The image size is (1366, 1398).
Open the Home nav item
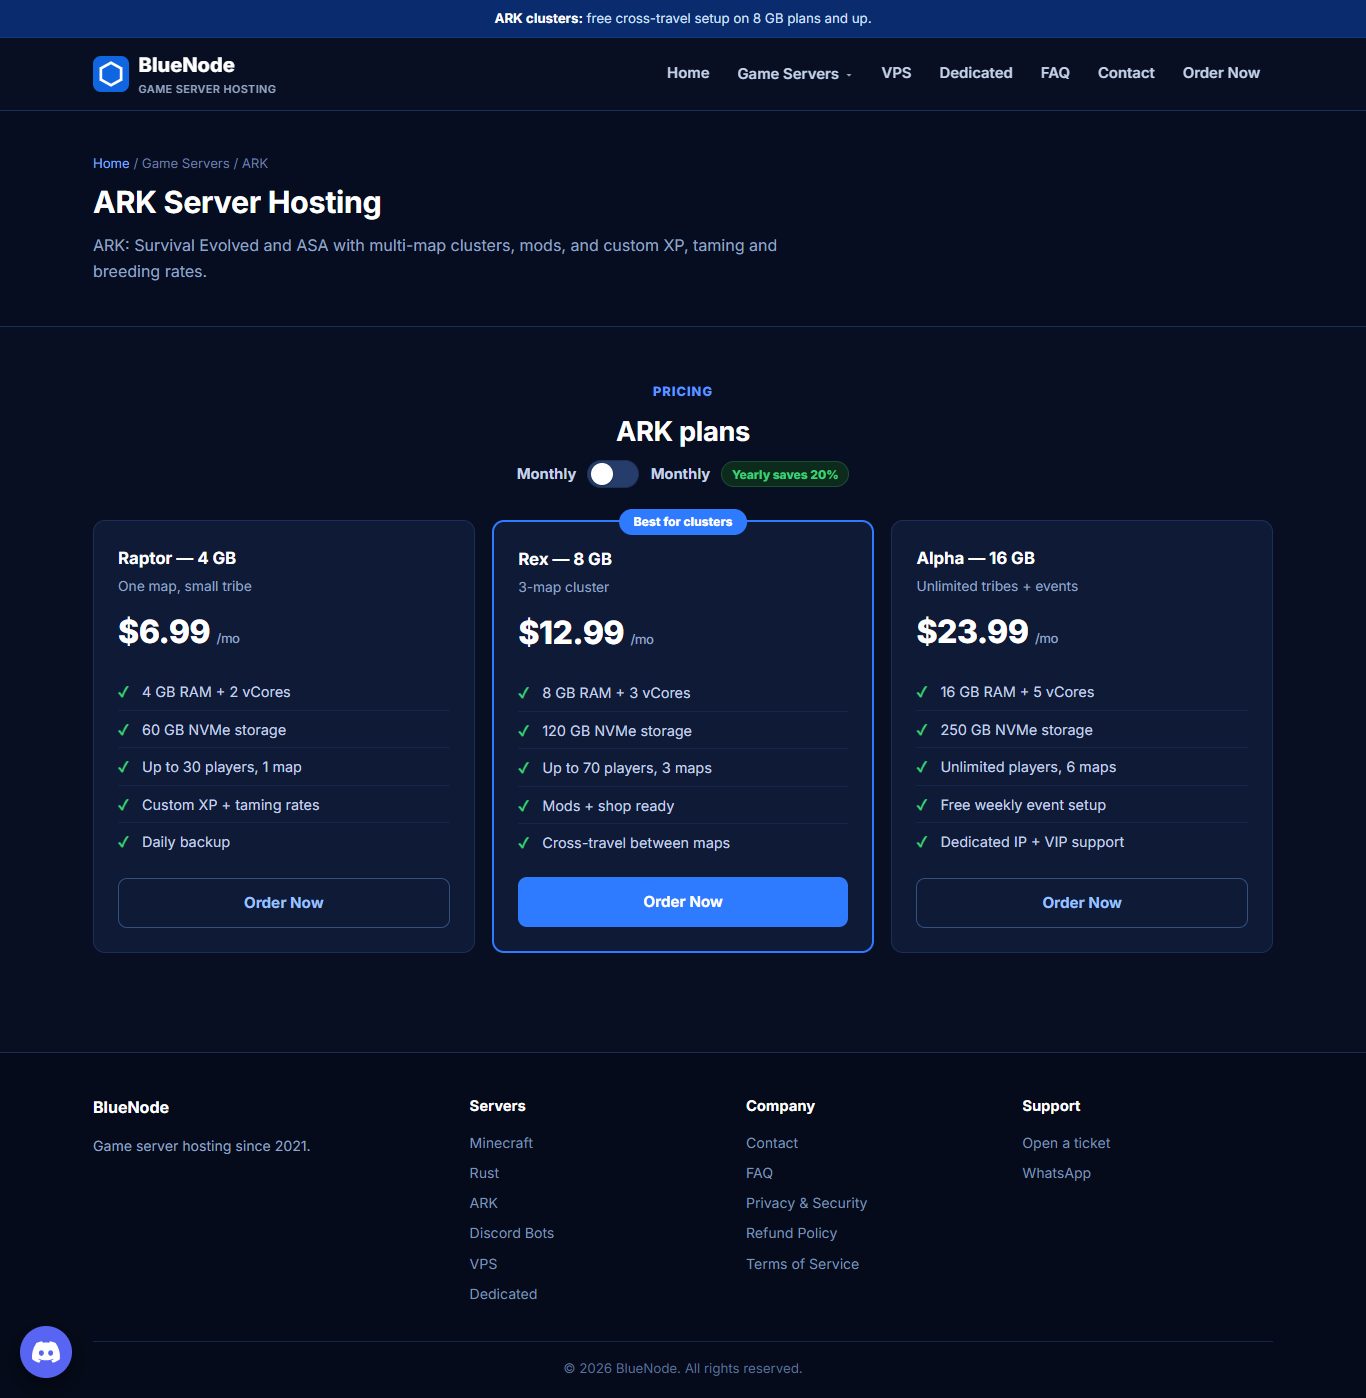point(688,73)
